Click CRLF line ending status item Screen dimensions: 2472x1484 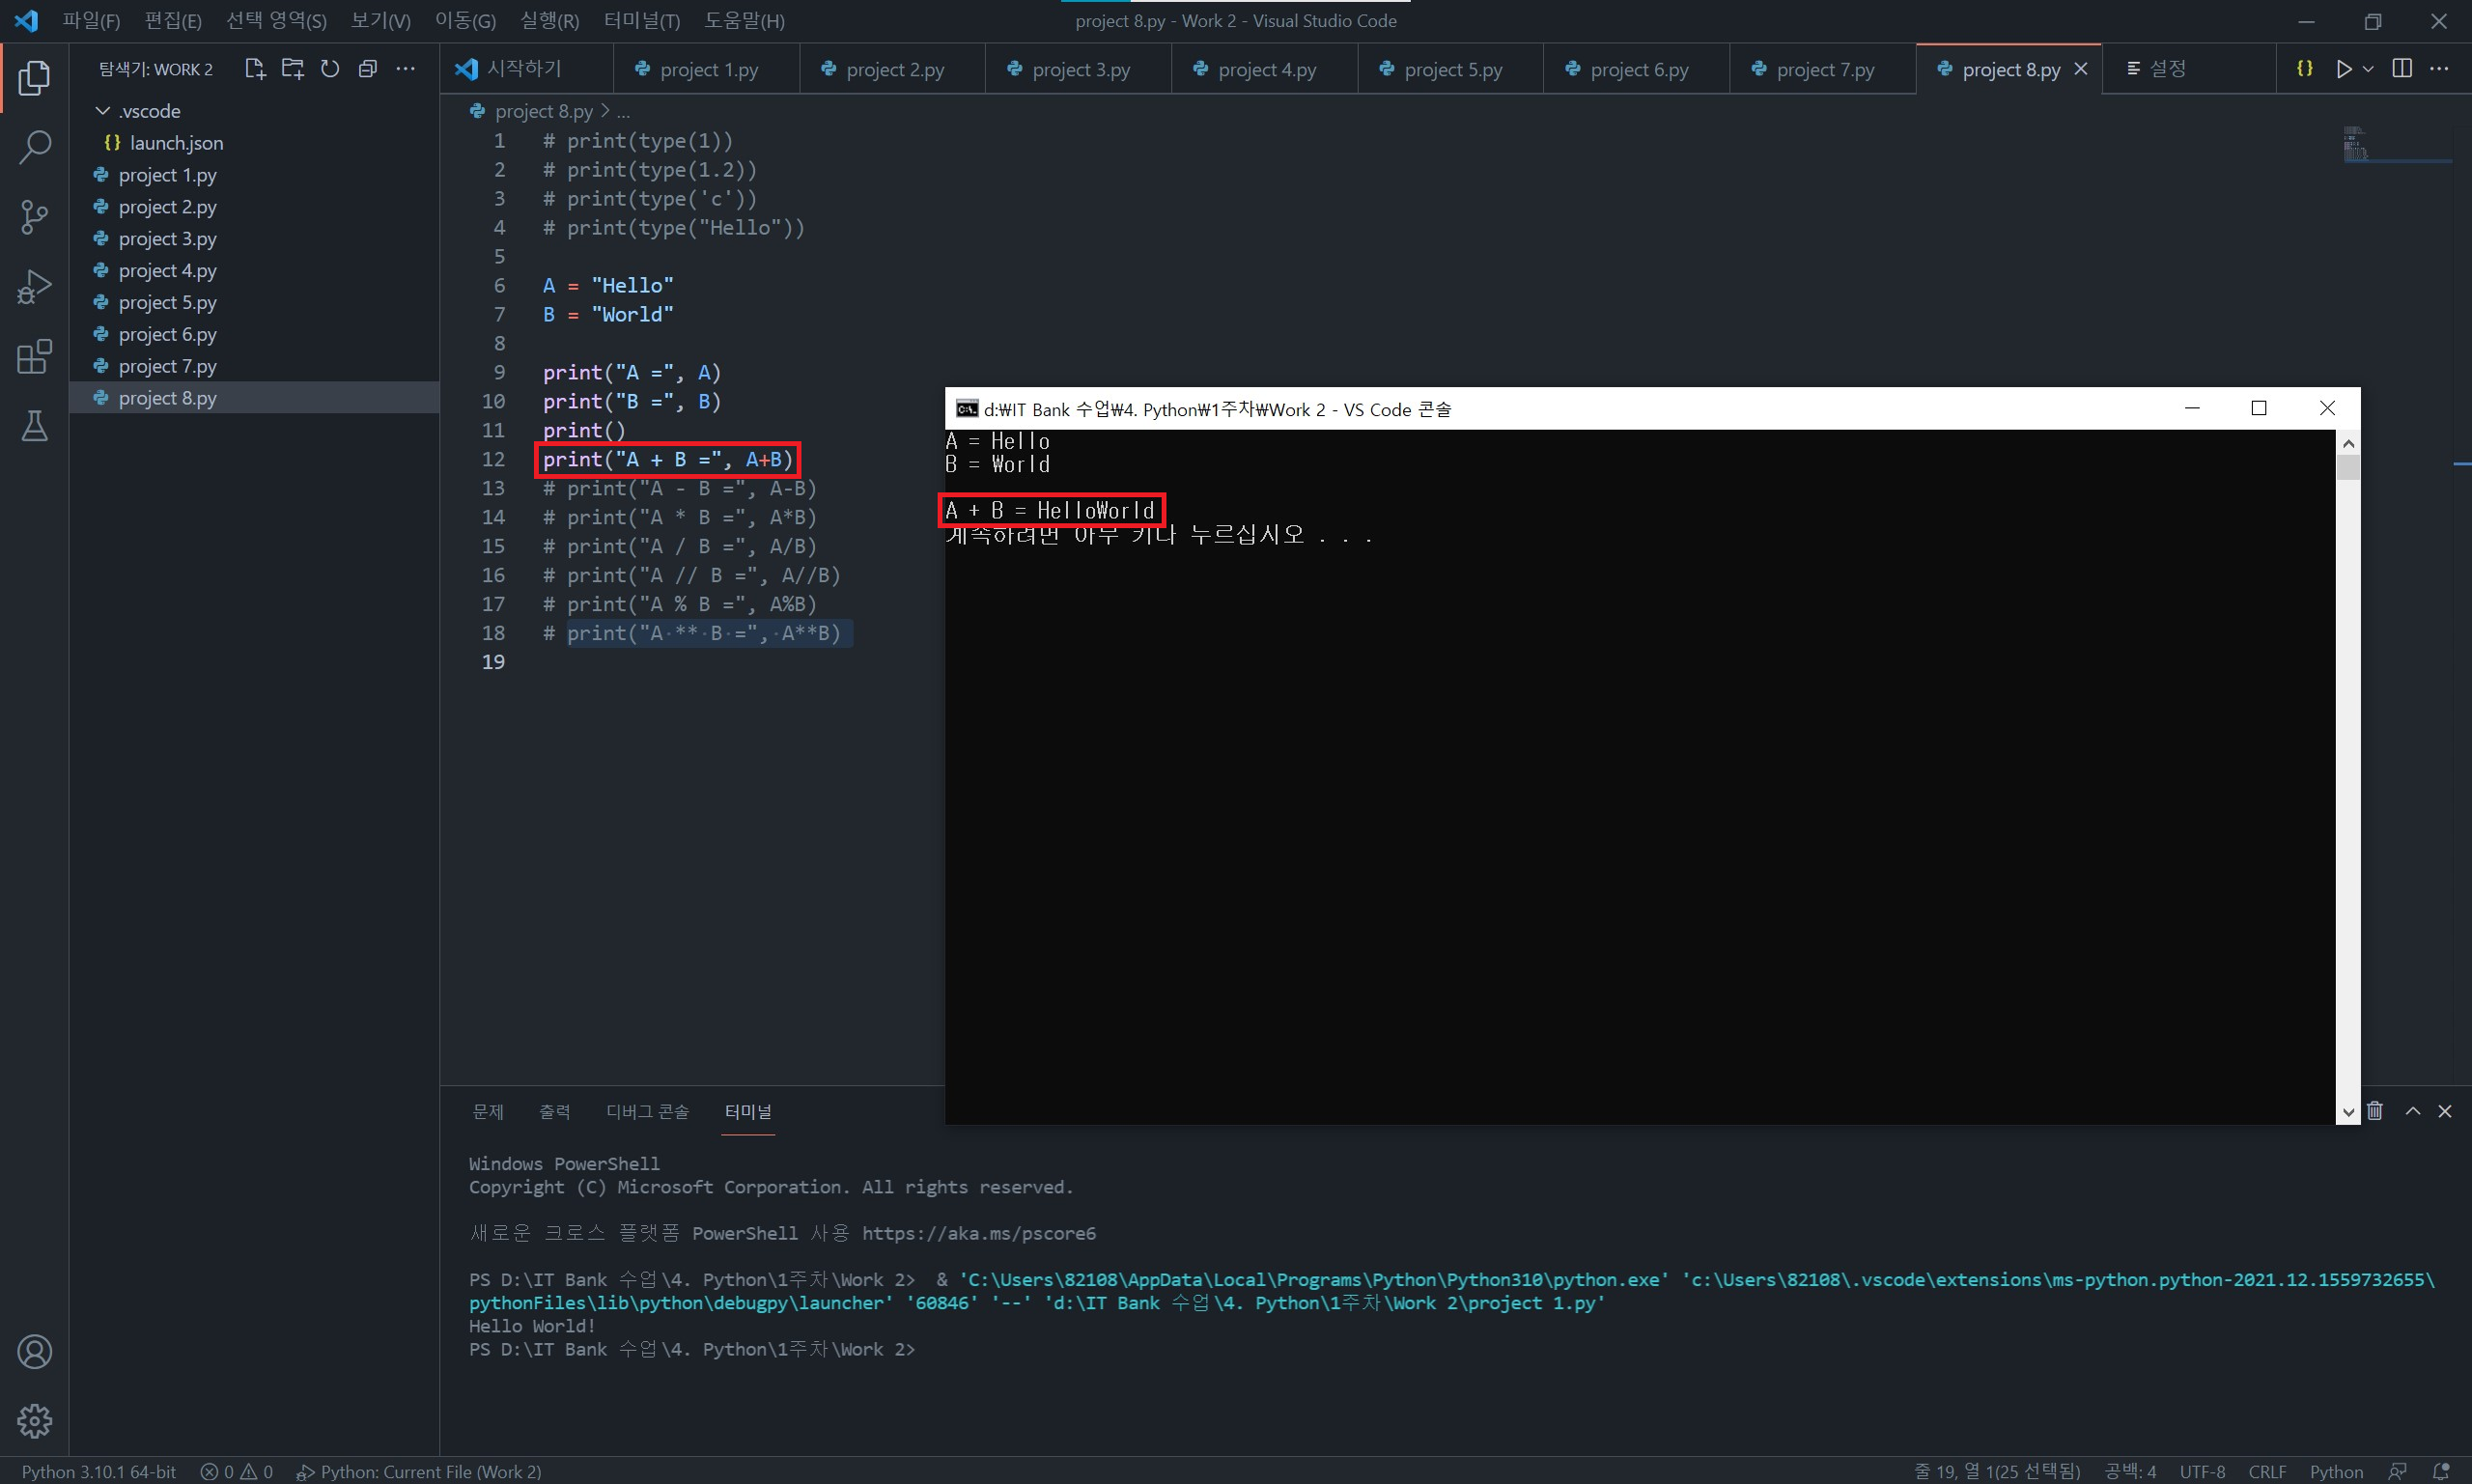(x=2267, y=1471)
